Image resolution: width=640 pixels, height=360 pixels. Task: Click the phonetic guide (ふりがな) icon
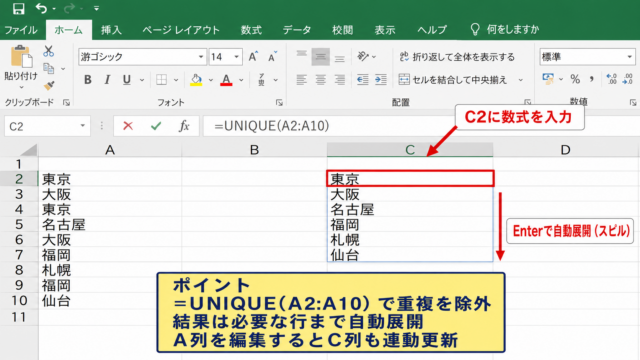[262, 80]
